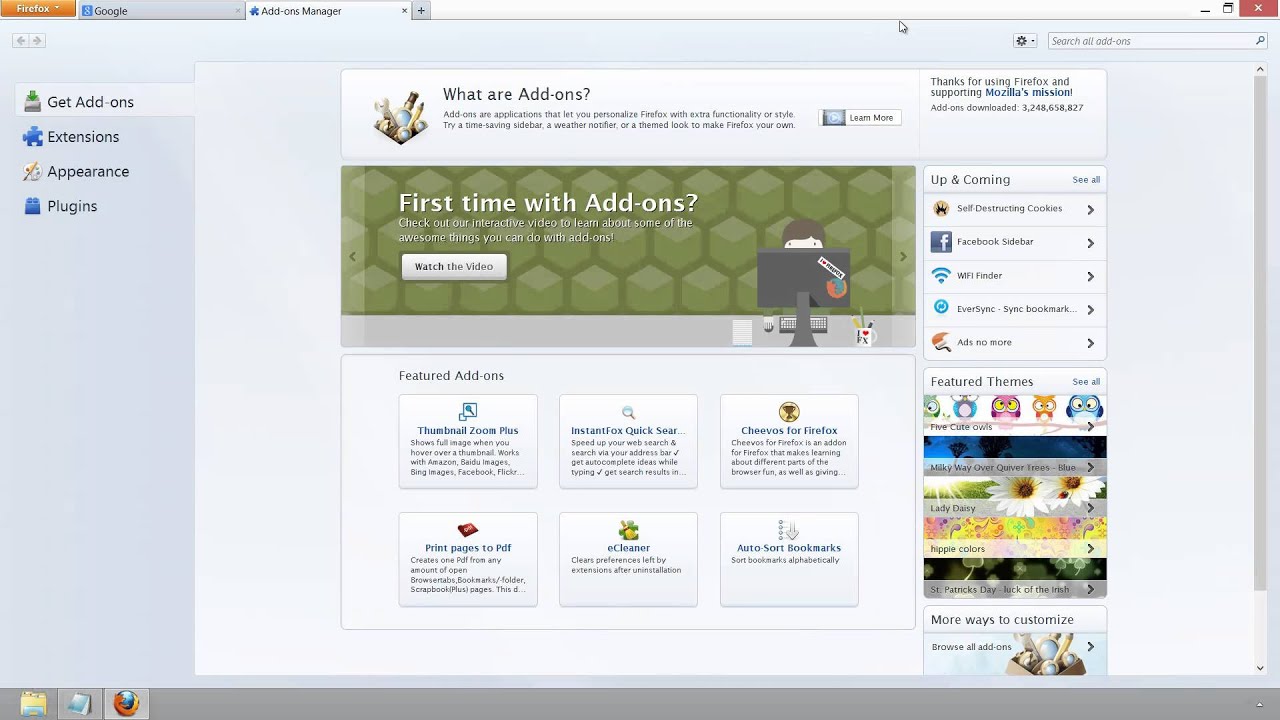The width and height of the screenshot is (1280, 720).
Task: Select the hippie colors theme
Action: 1015,537
